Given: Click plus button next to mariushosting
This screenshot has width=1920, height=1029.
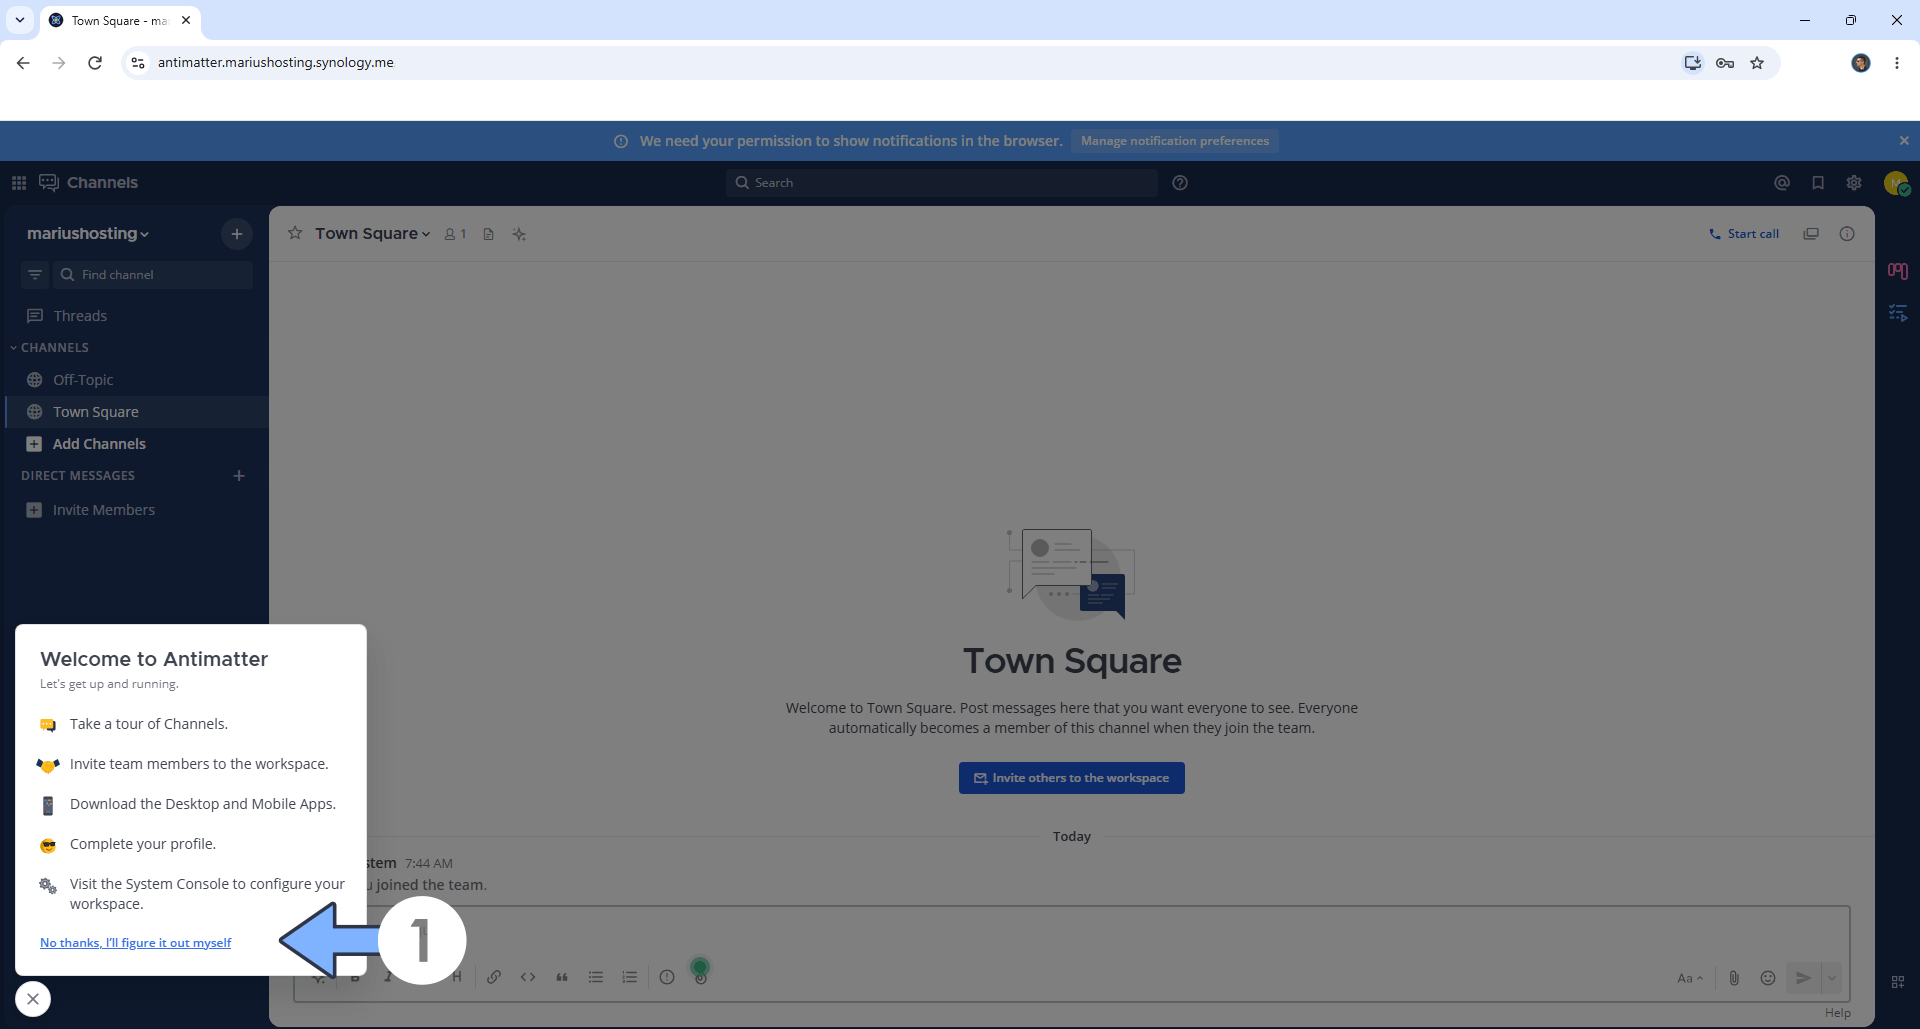Looking at the screenshot, I should click(x=237, y=234).
